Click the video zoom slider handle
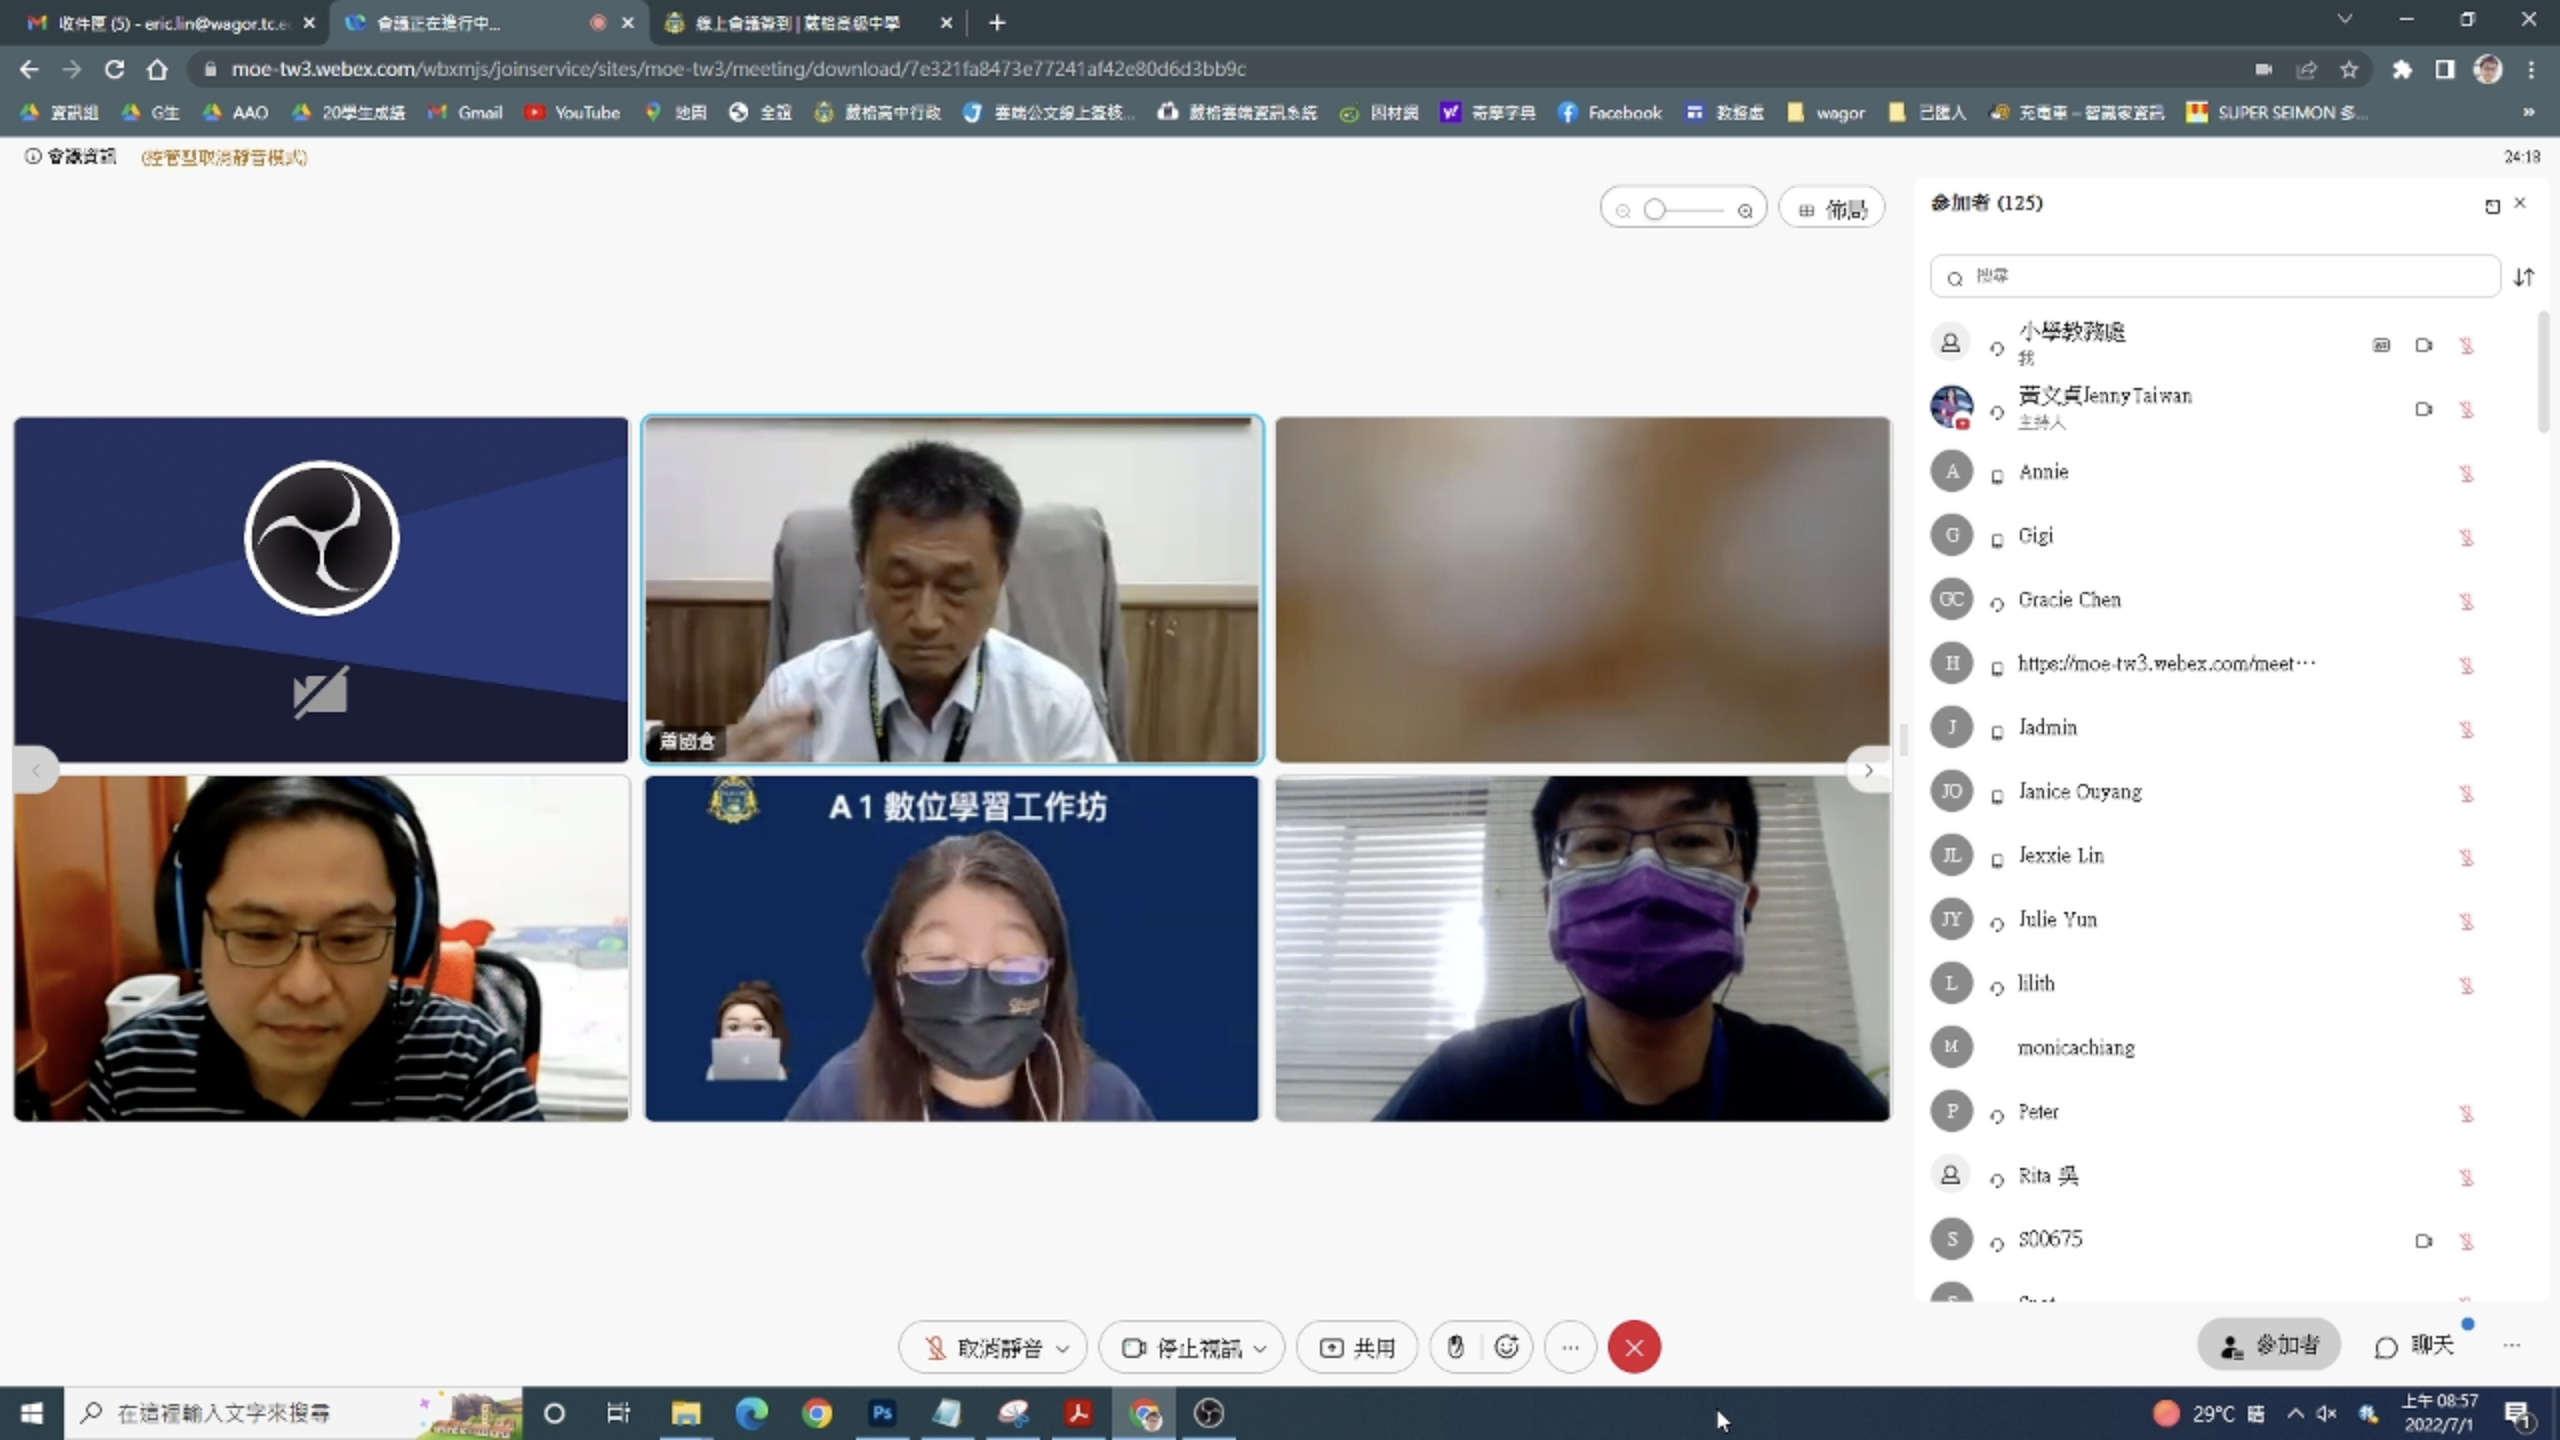This screenshot has height=1440, width=2560. 1655,209
